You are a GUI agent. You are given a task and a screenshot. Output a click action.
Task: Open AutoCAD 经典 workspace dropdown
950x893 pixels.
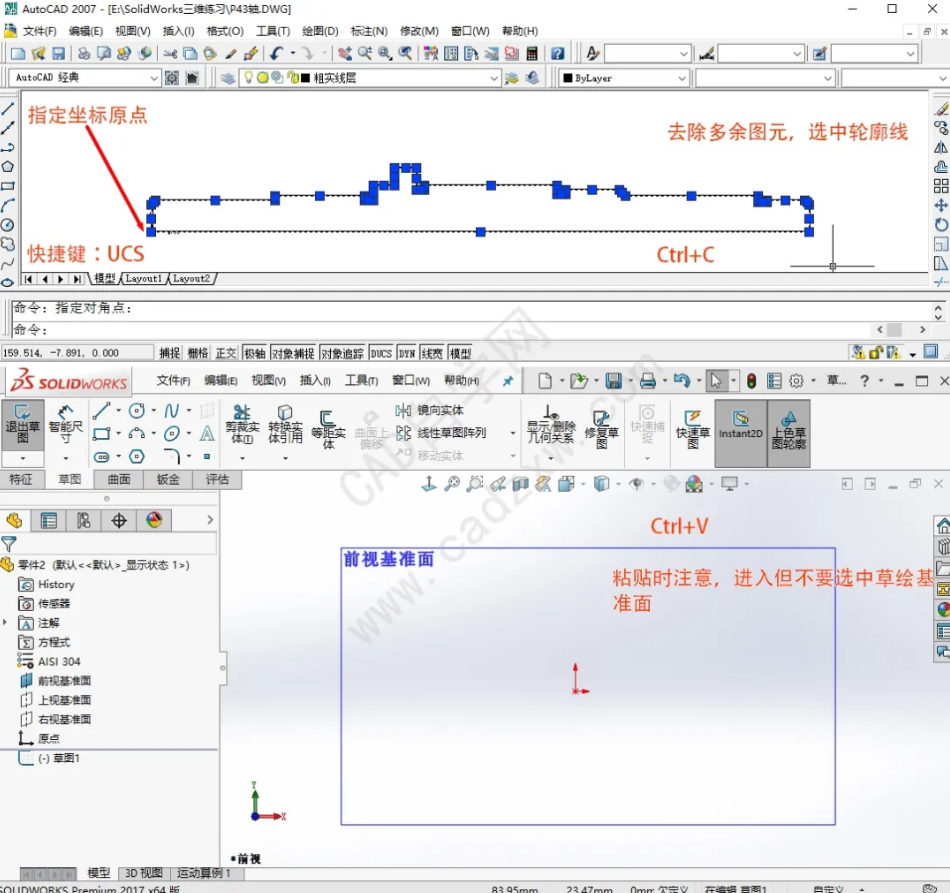(154, 78)
